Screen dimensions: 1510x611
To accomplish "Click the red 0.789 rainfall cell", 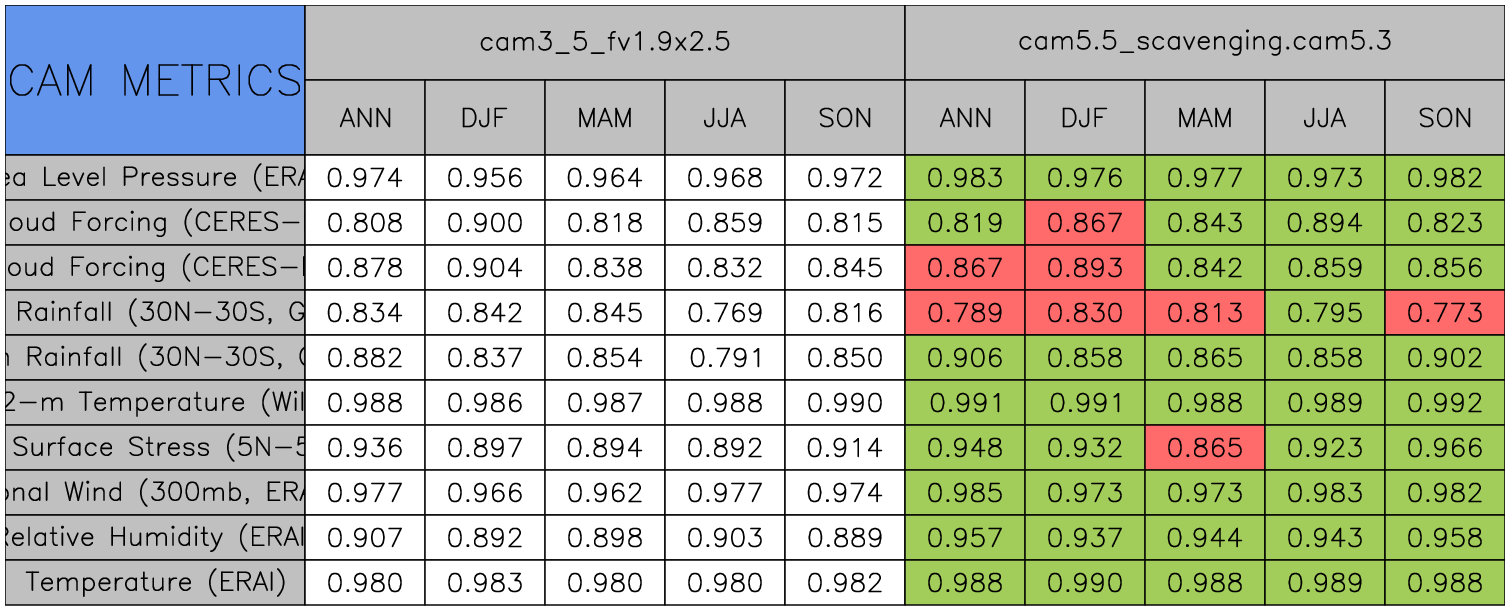I will tap(965, 313).
